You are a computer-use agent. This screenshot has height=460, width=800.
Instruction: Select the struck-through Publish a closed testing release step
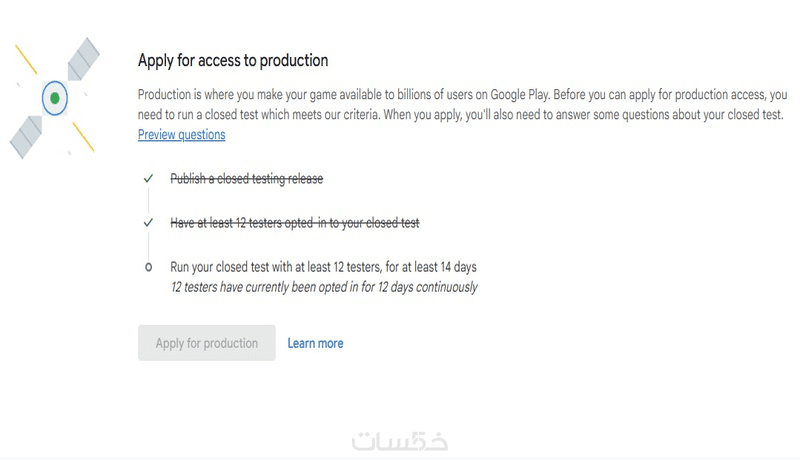[x=246, y=178]
